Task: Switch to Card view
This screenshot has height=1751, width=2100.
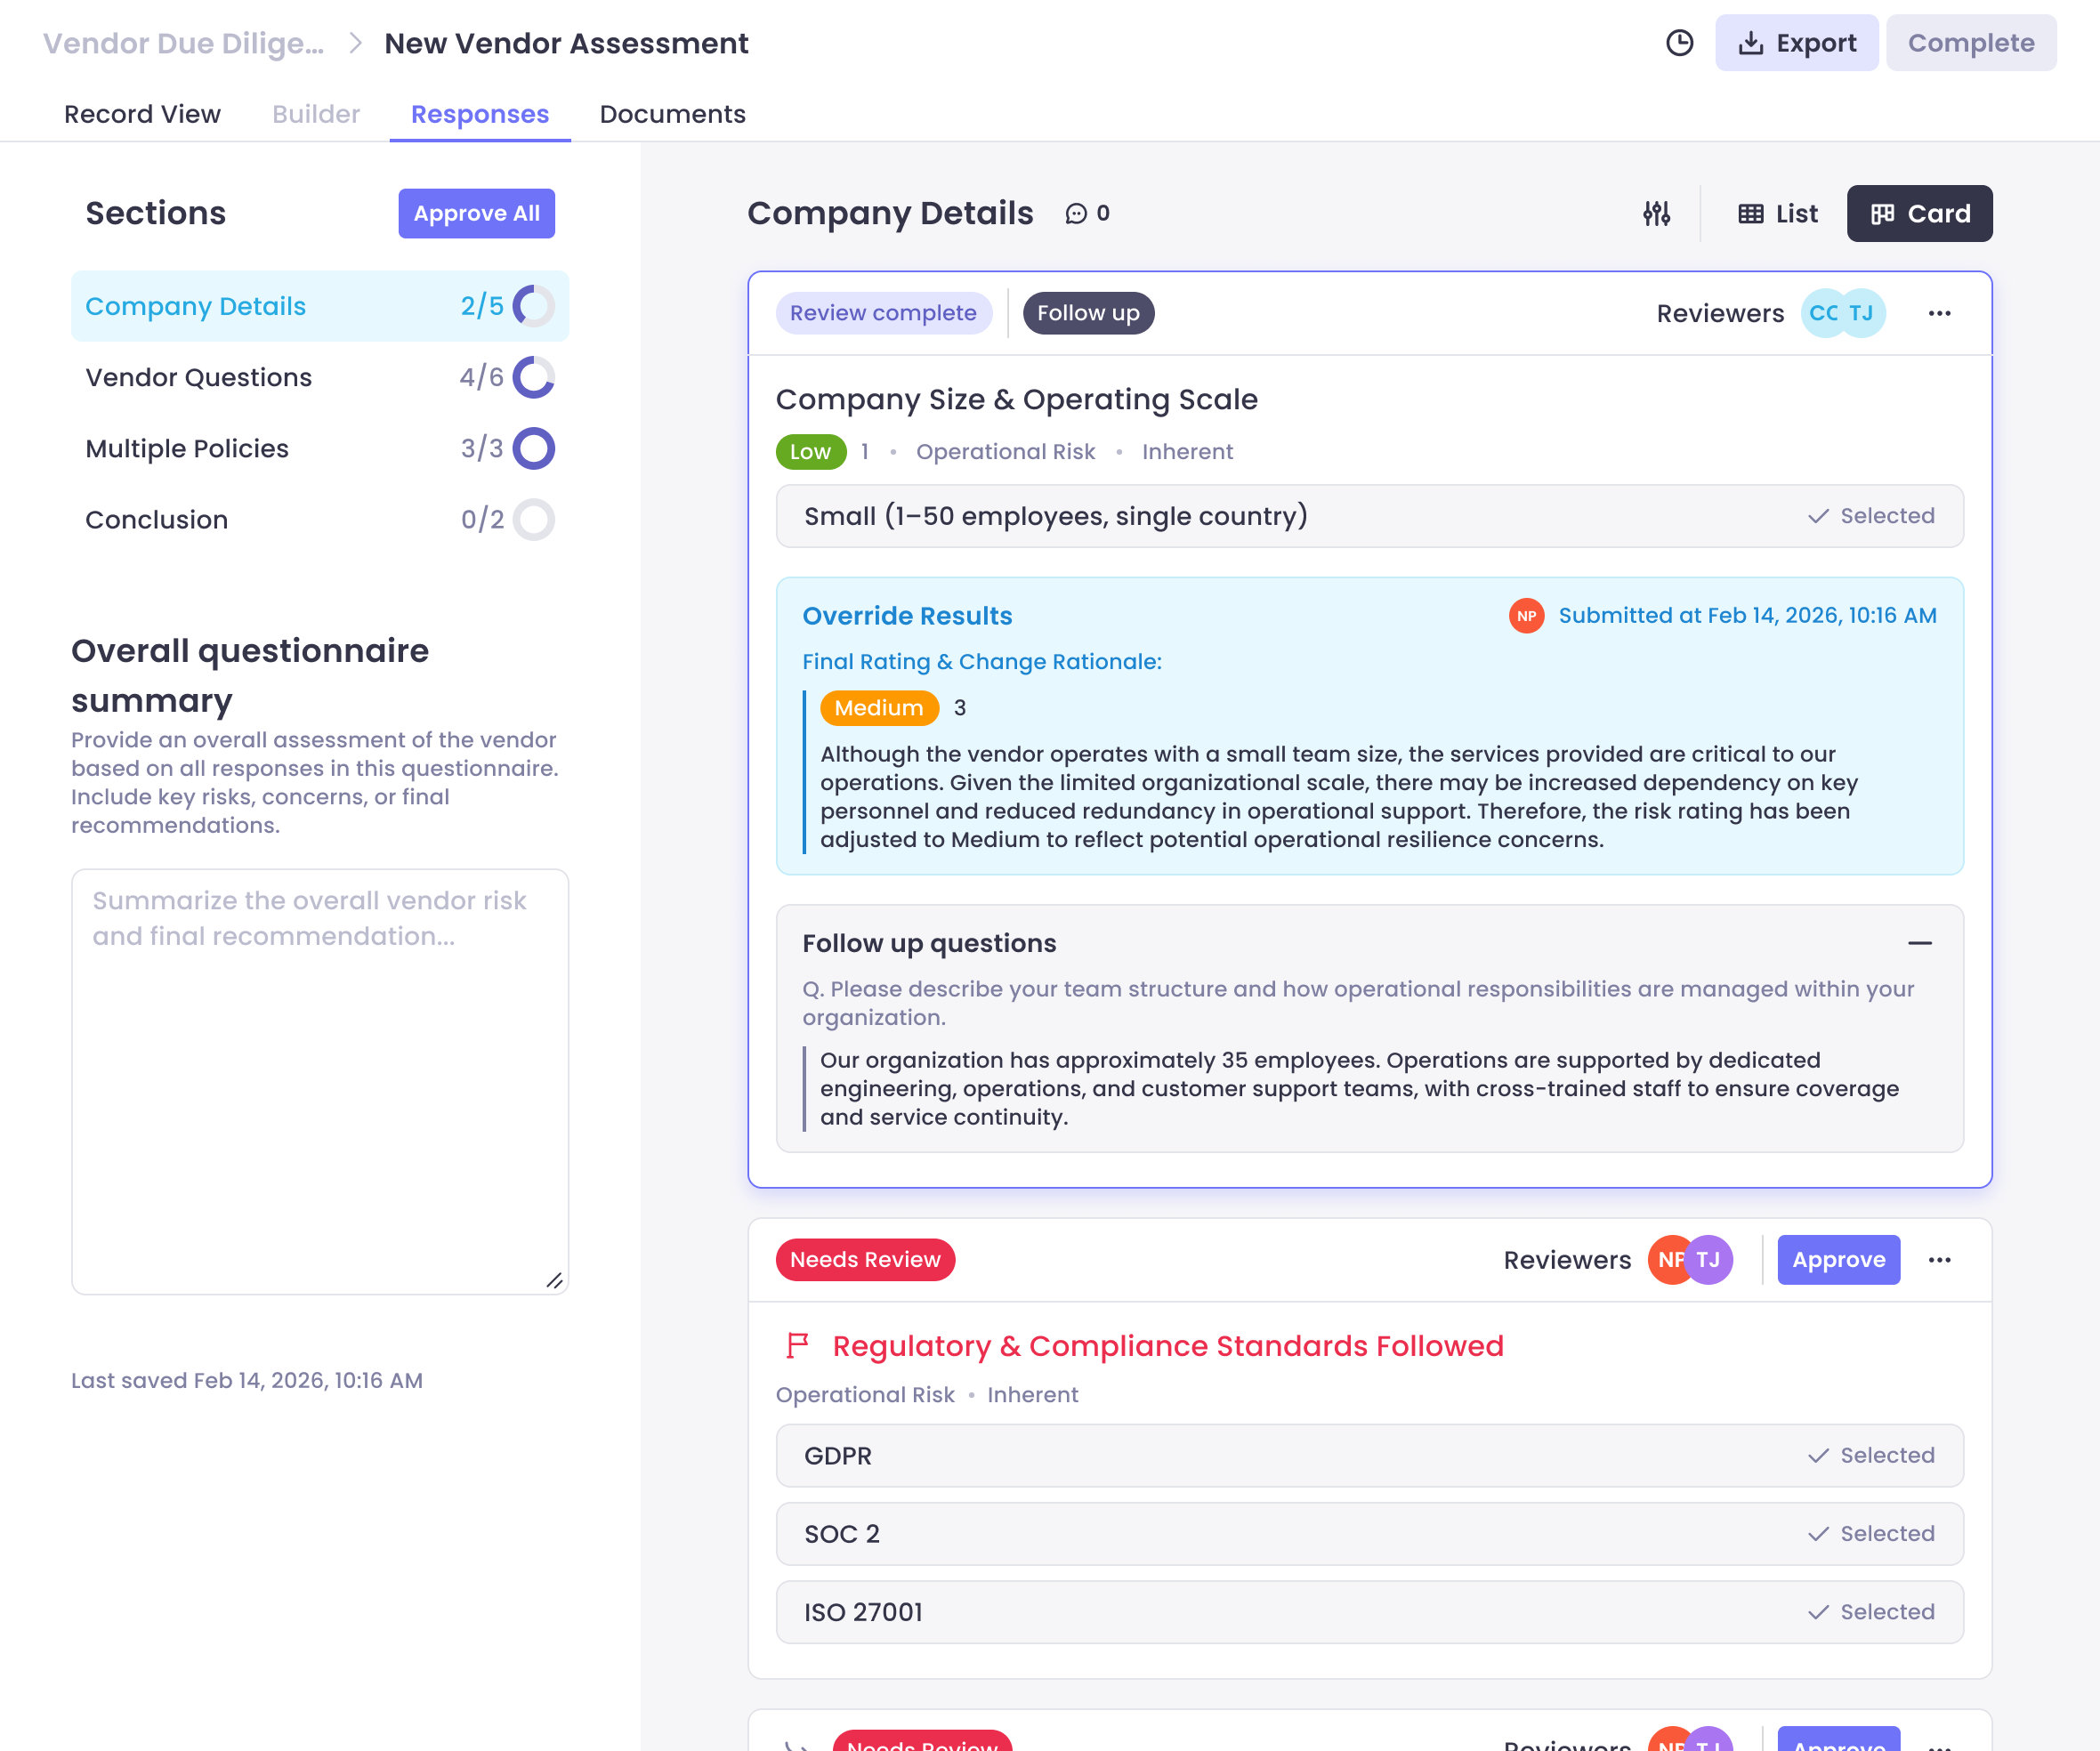Action: pyautogui.click(x=1919, y=213)
